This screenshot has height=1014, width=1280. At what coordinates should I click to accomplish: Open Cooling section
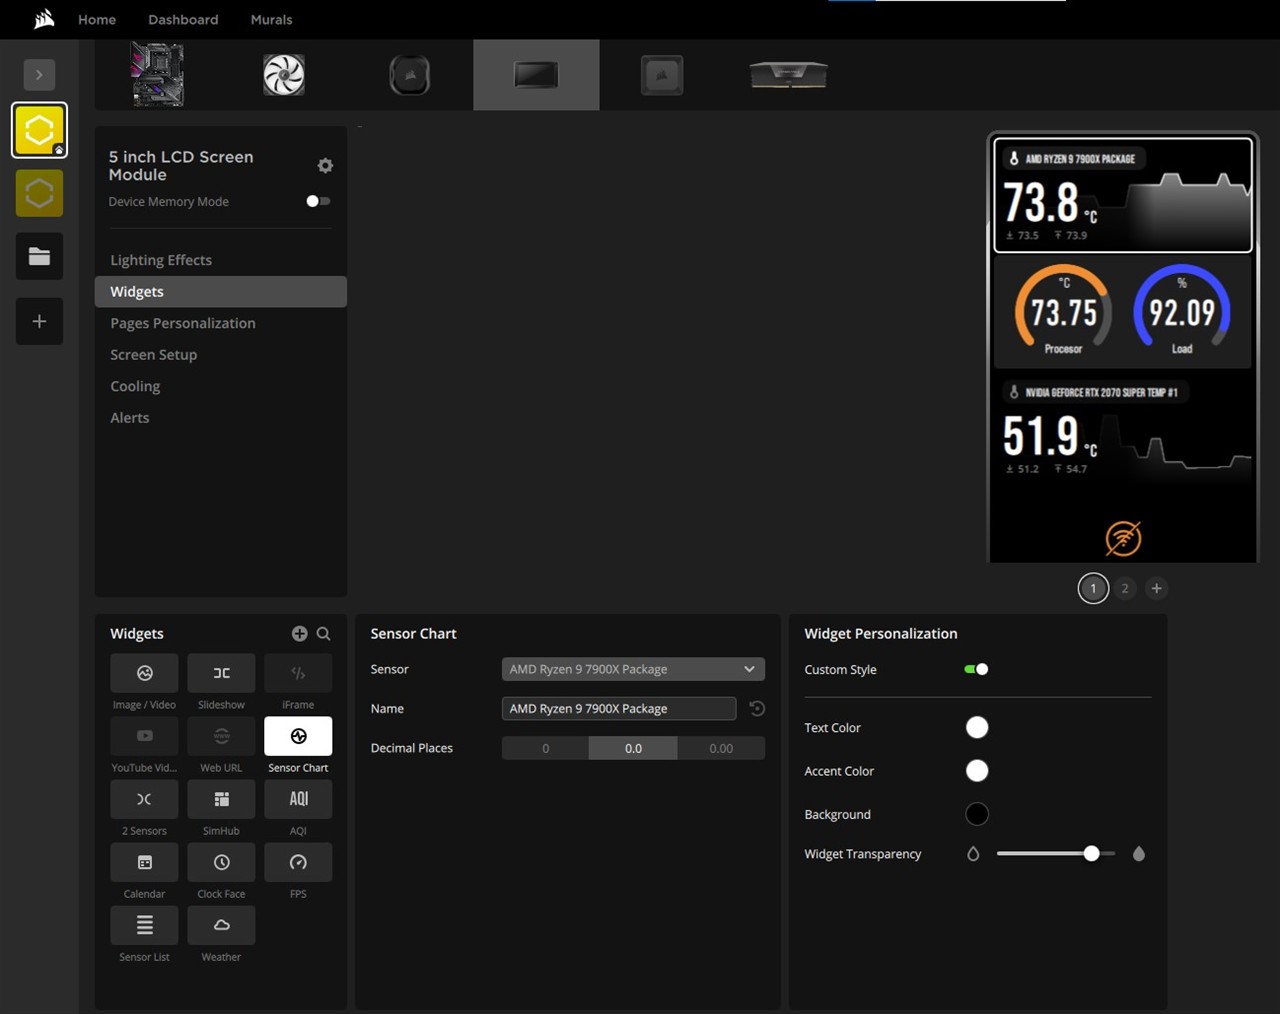coord(135,386)
